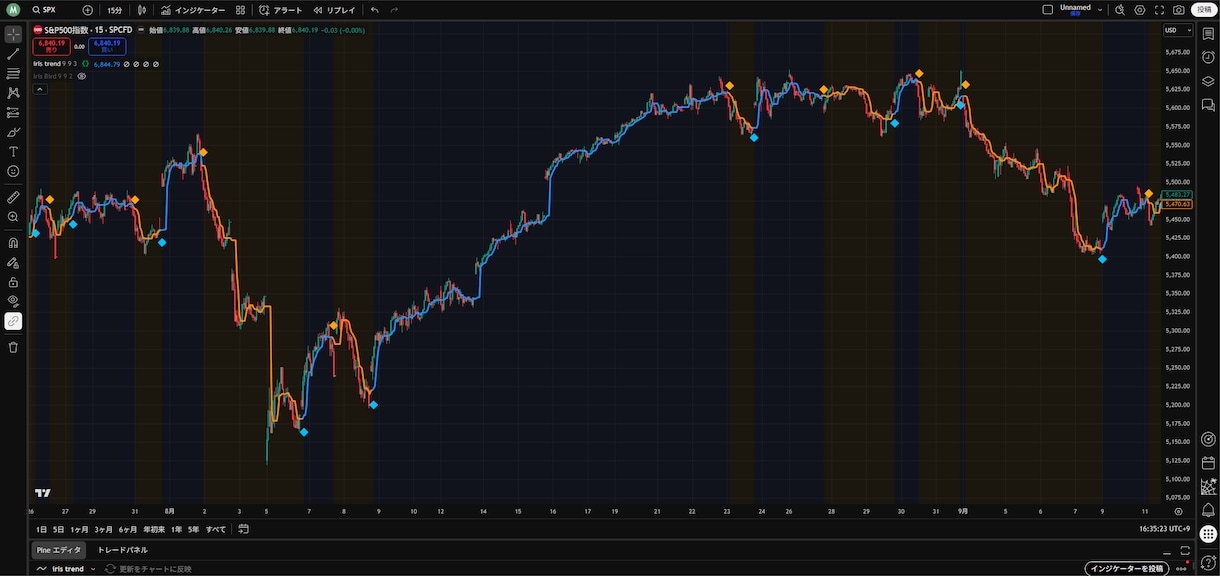Click the blue 買い buy button
The image size is (1220, 576).
pyautogui.click(x=106, y=46)
